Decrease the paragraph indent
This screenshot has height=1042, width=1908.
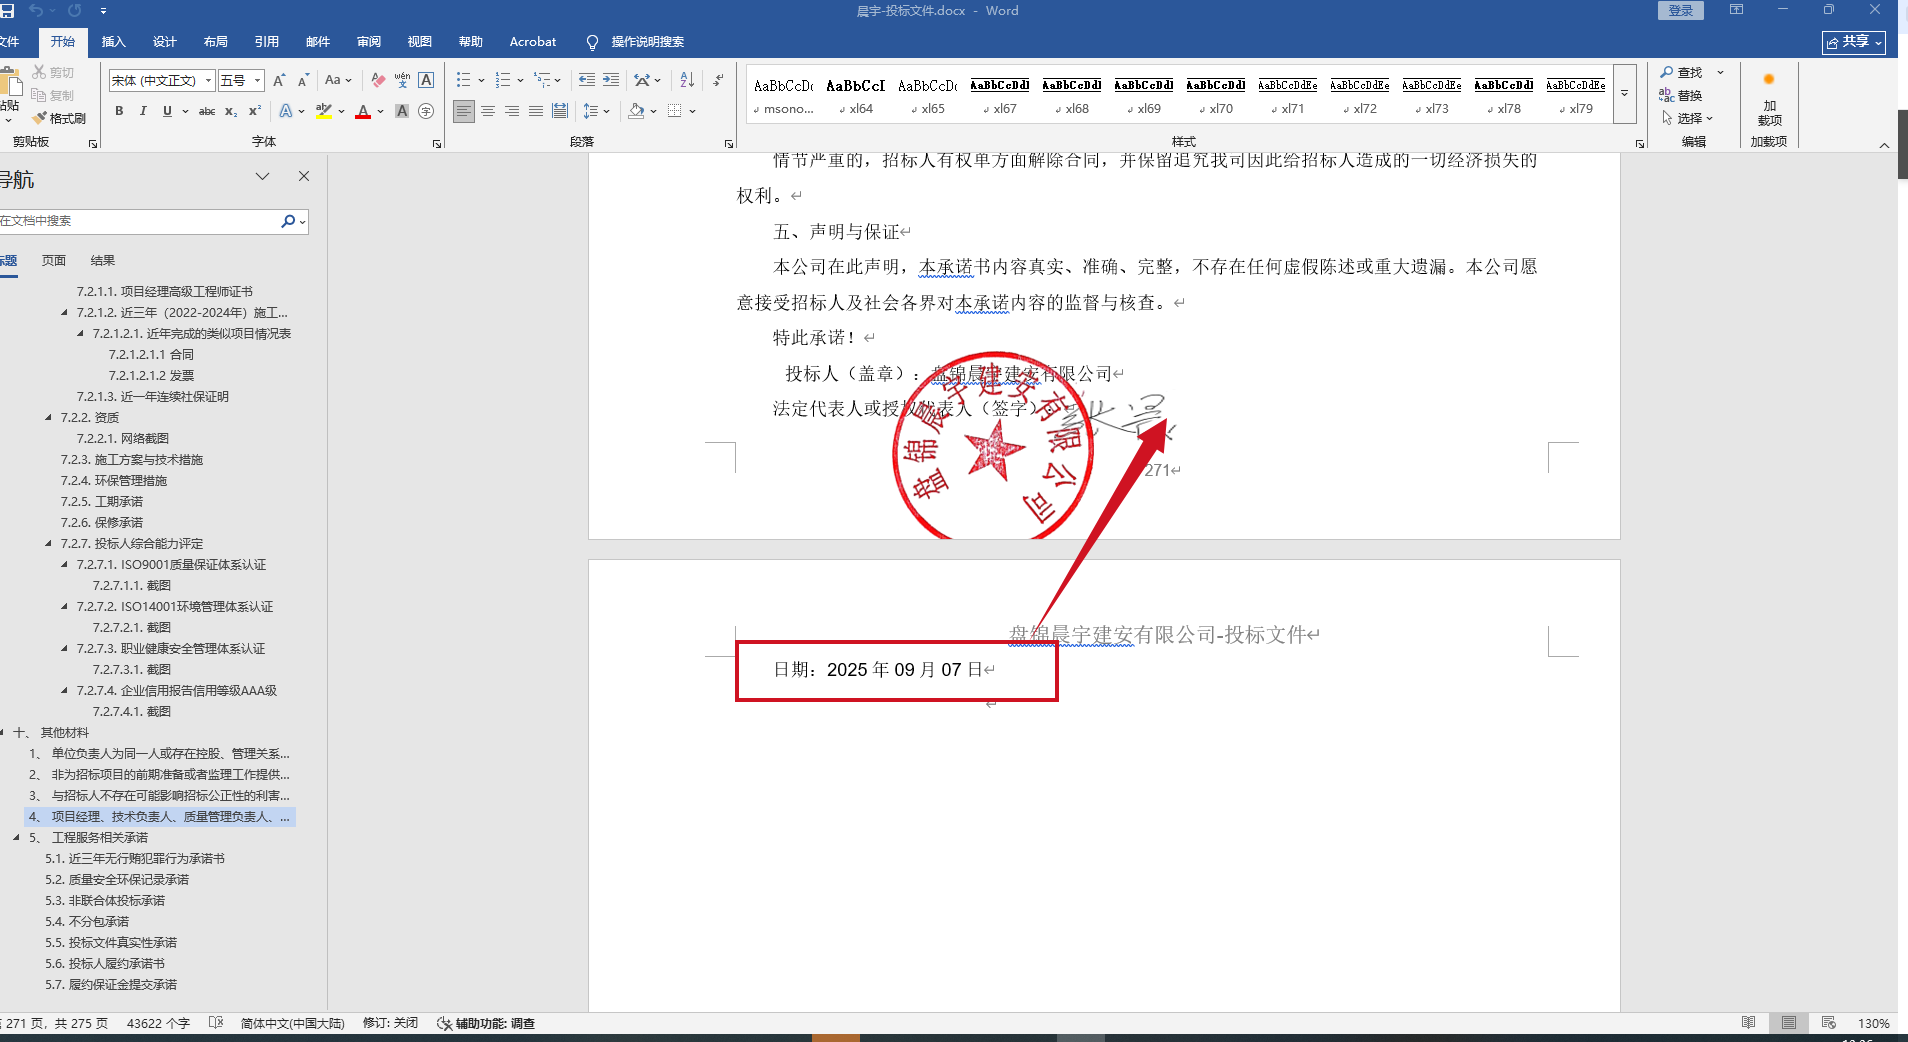coord(587,80)
